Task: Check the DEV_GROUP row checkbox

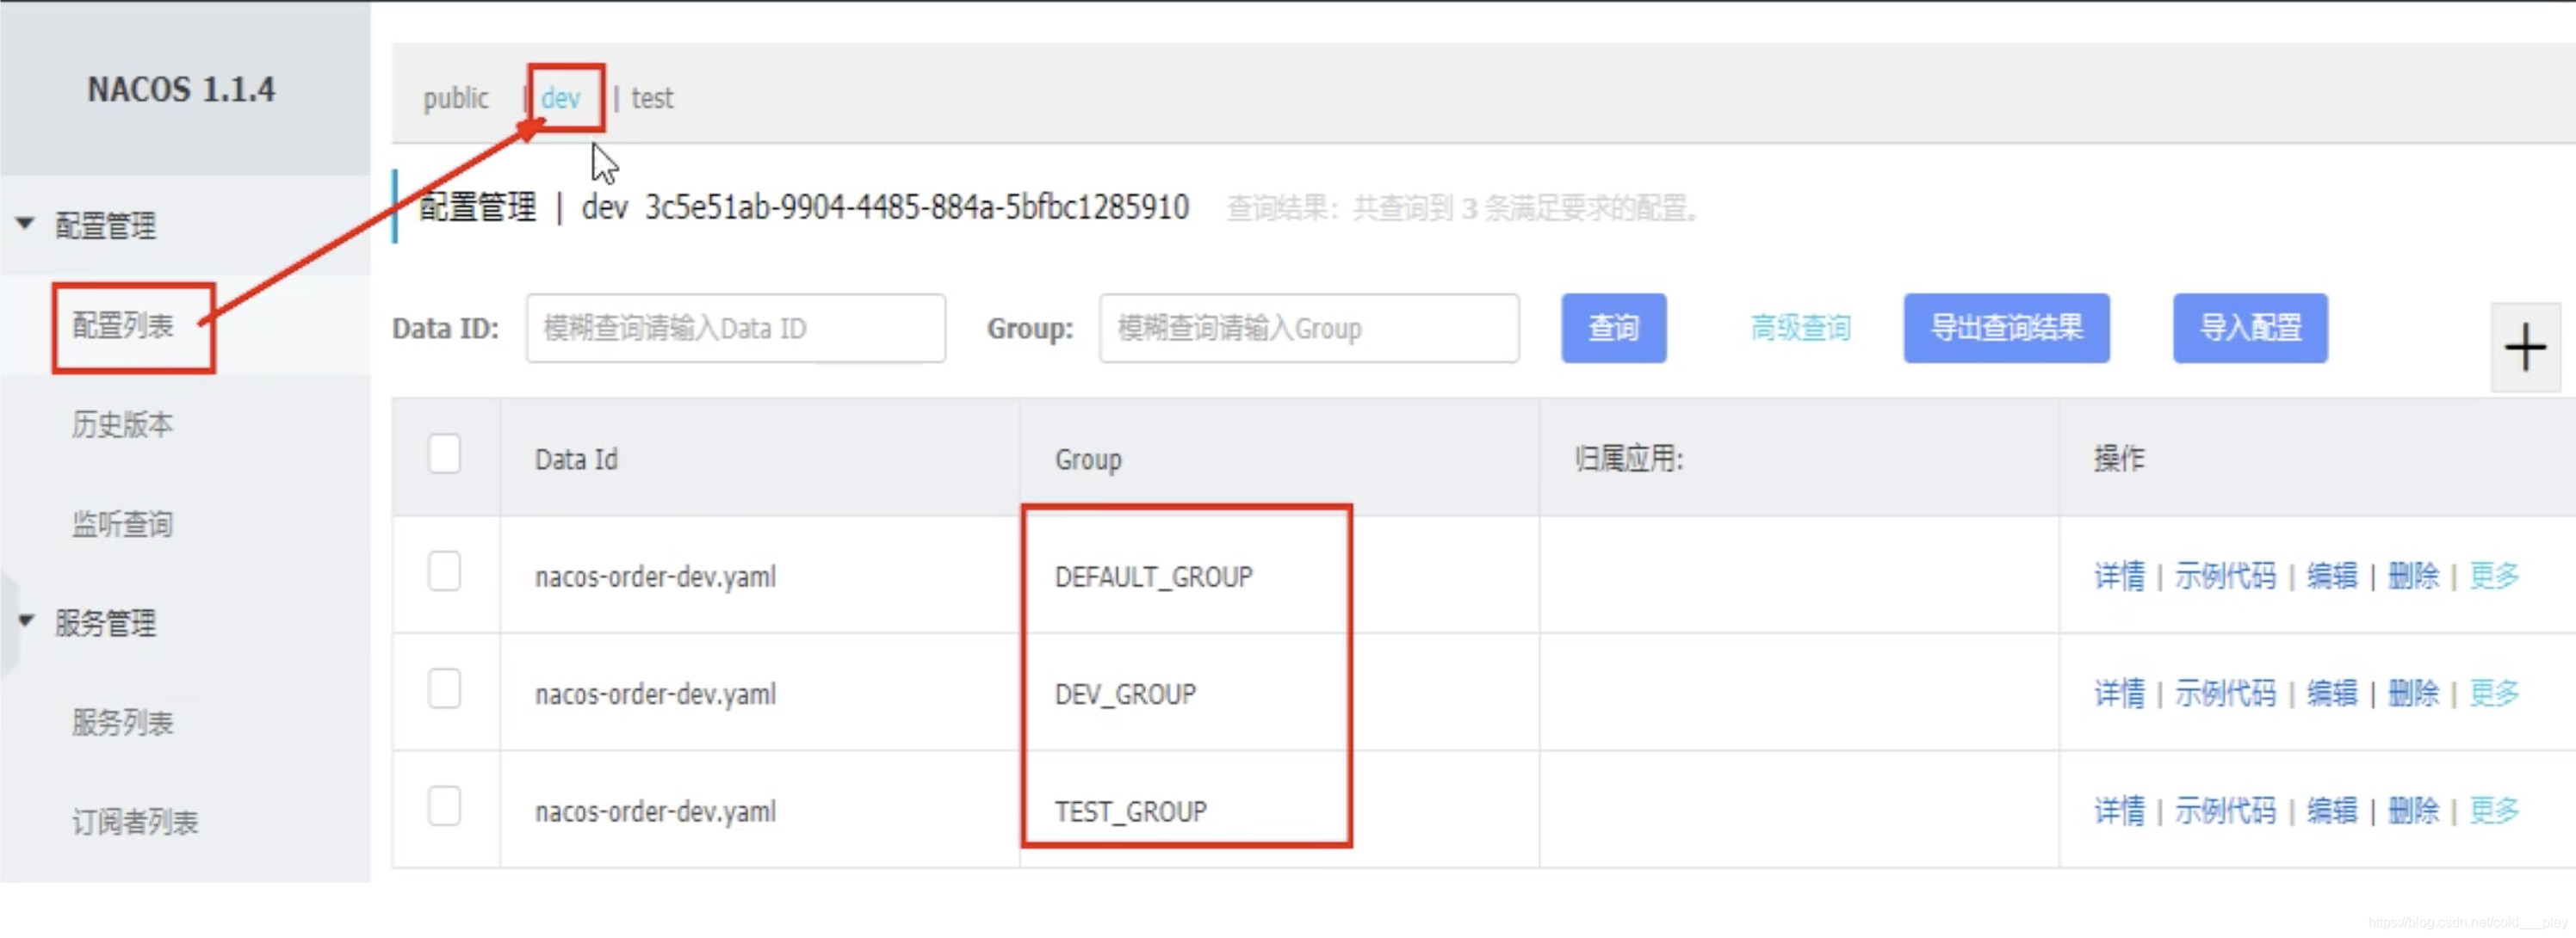Action: (444, 690)
